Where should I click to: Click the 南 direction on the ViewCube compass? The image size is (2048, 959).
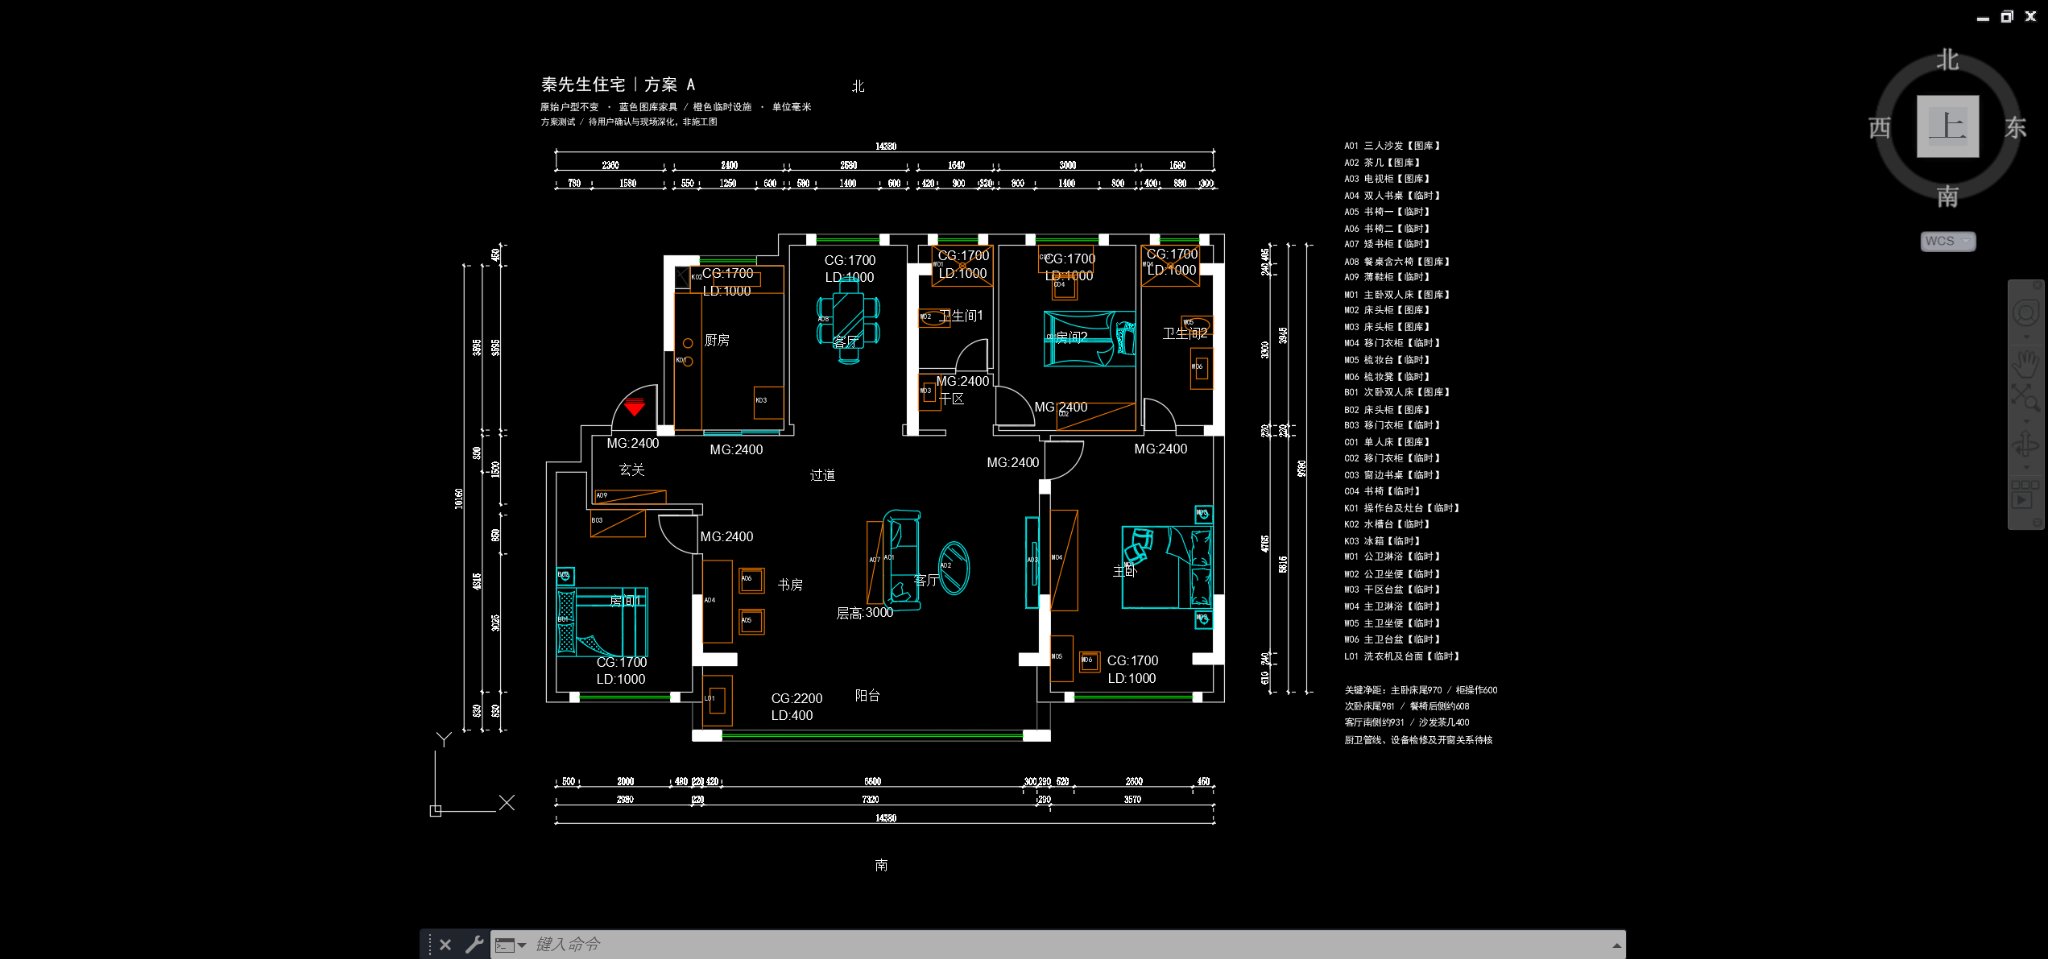(x=1947, y=196)
